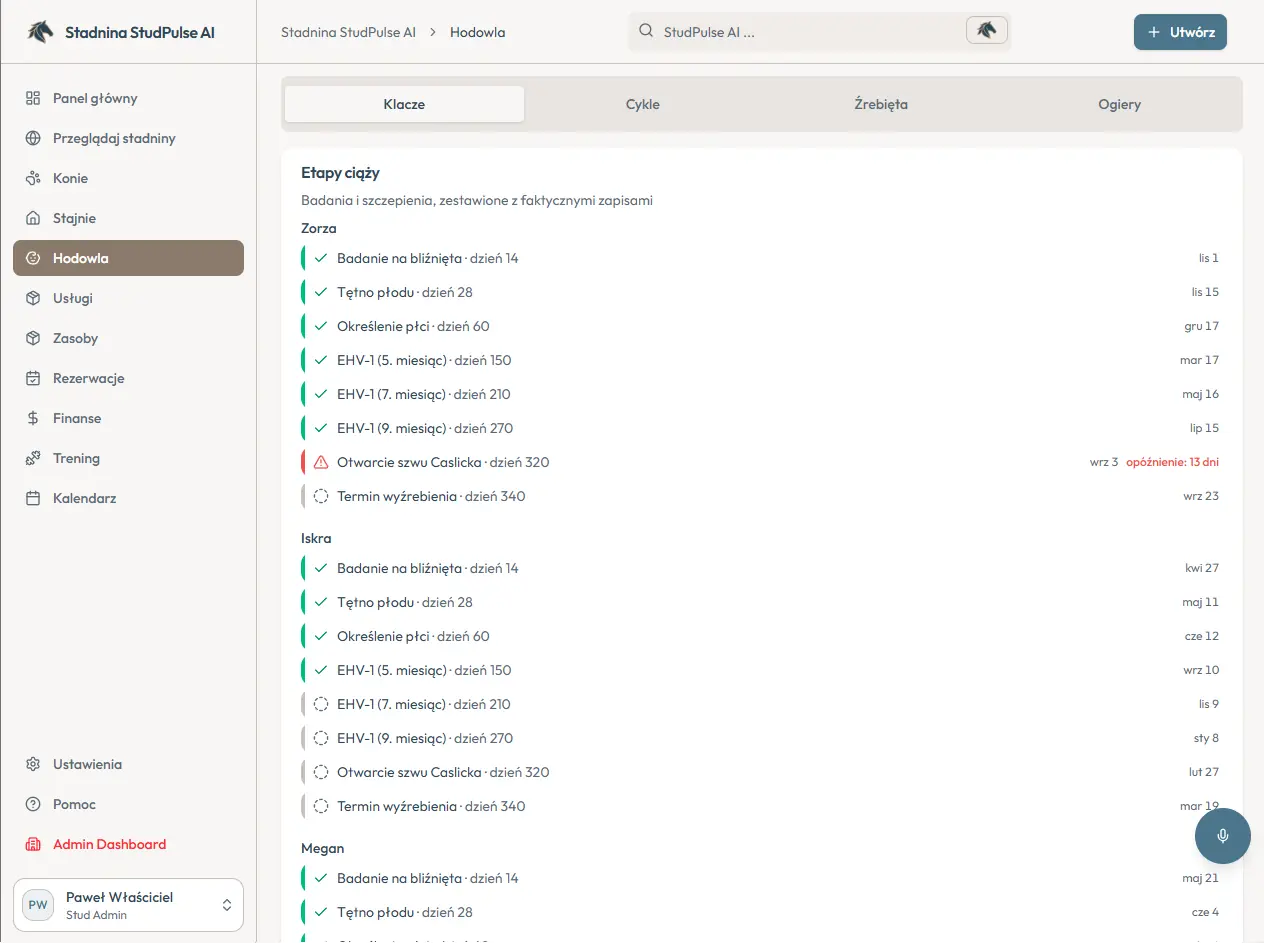Open Stajnie using house icon
Image resolution: width=1264 pixels, height=943 pixels.
[33, 218]
